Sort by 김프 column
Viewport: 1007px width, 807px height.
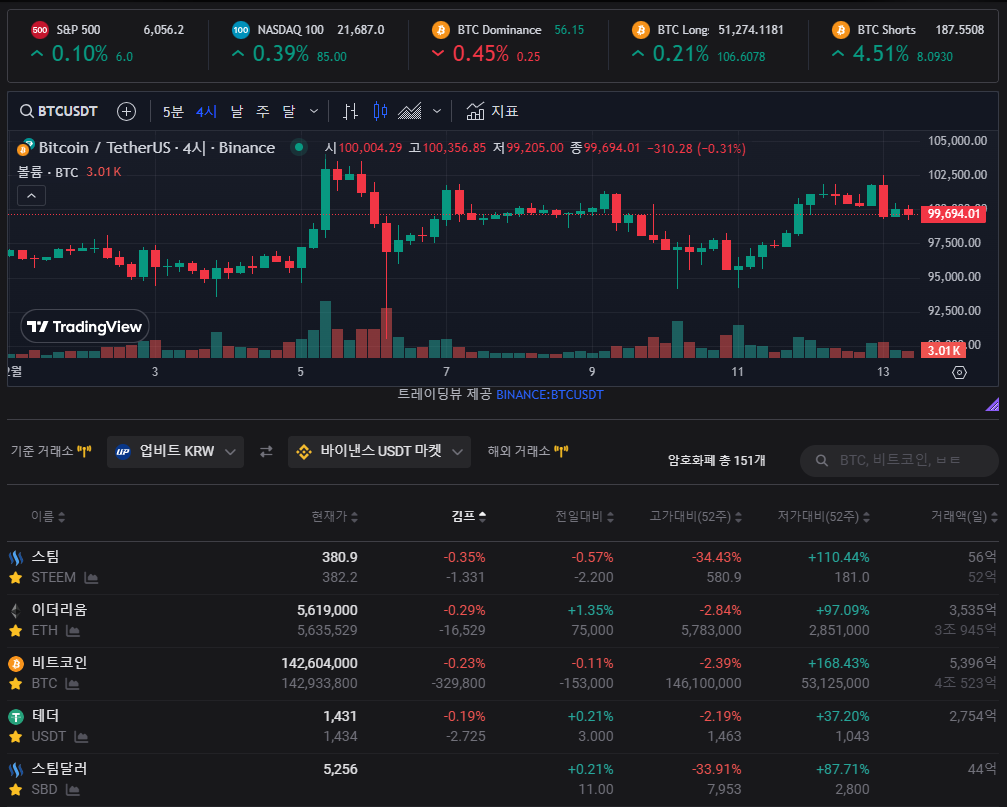click(x=469, y=516)
